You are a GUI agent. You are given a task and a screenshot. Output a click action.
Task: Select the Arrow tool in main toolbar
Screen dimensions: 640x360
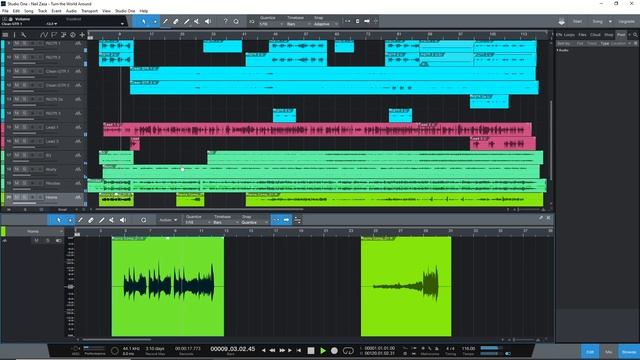point(144,21)
